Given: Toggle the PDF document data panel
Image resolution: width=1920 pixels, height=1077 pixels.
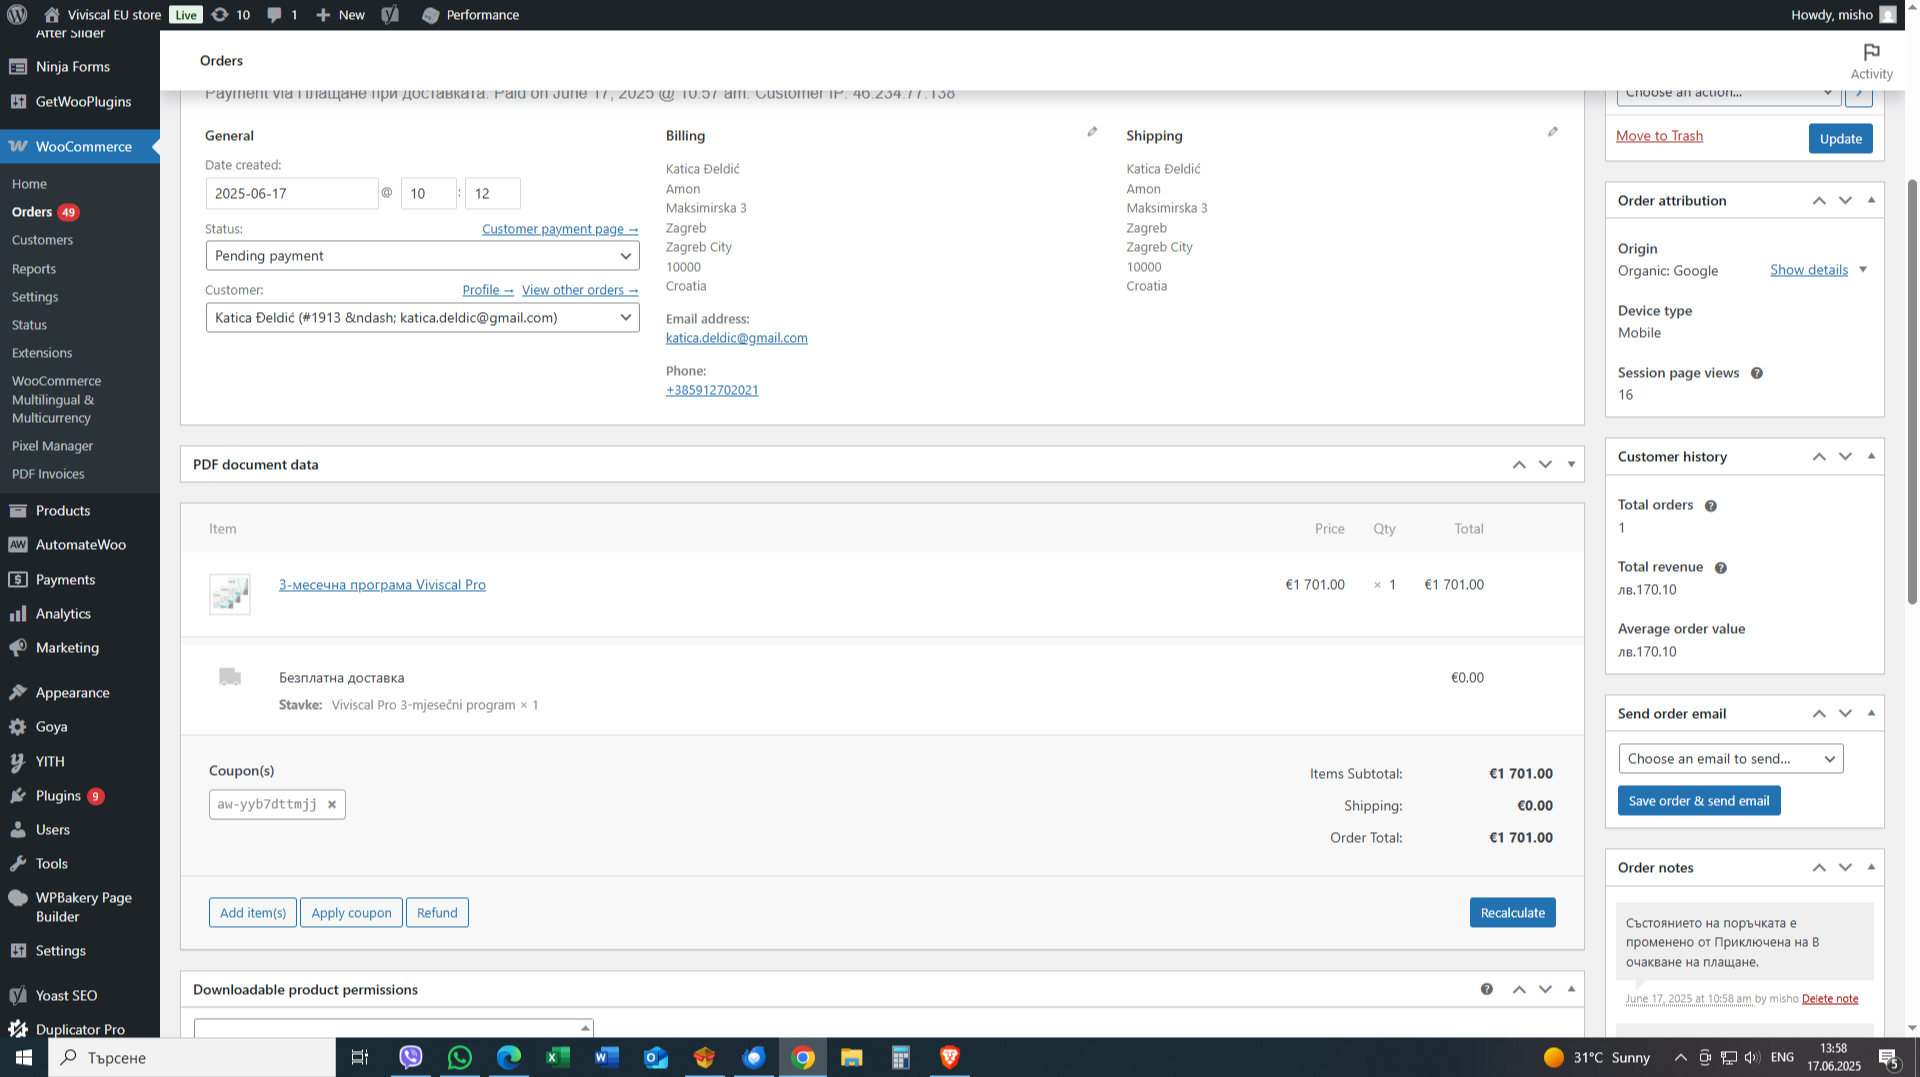Looking at the screenshot, I should pos(1571,464).
